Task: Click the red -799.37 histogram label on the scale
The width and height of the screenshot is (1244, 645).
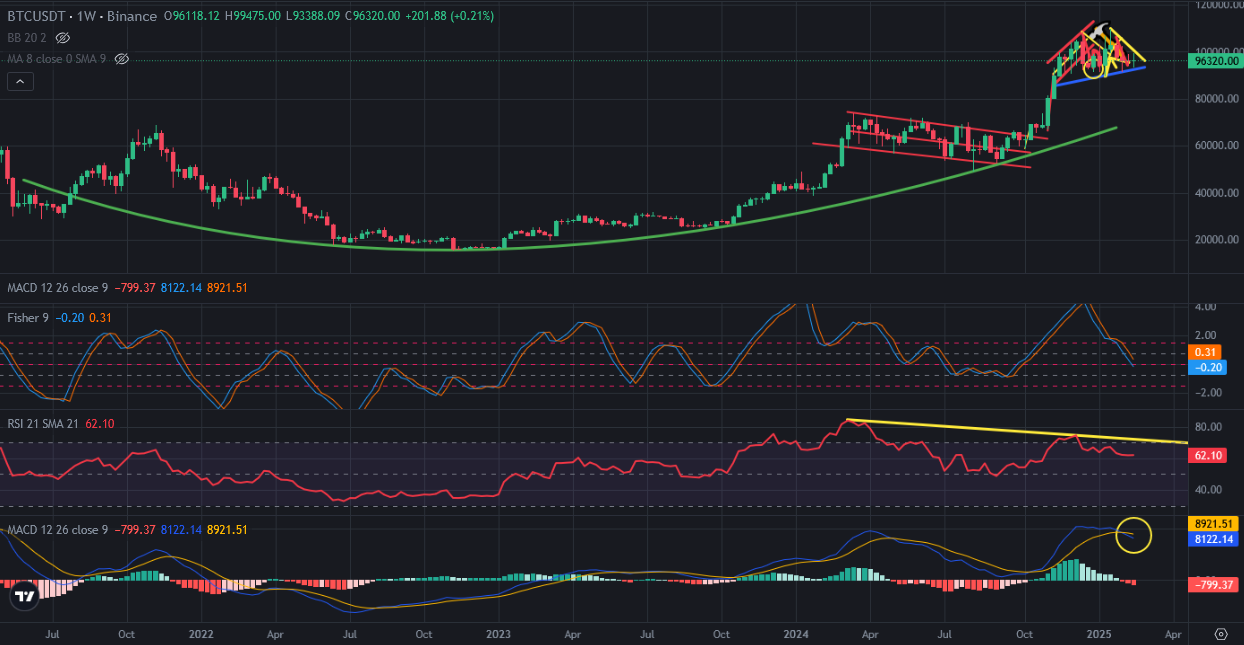Action: click(x=1215, y=584)
